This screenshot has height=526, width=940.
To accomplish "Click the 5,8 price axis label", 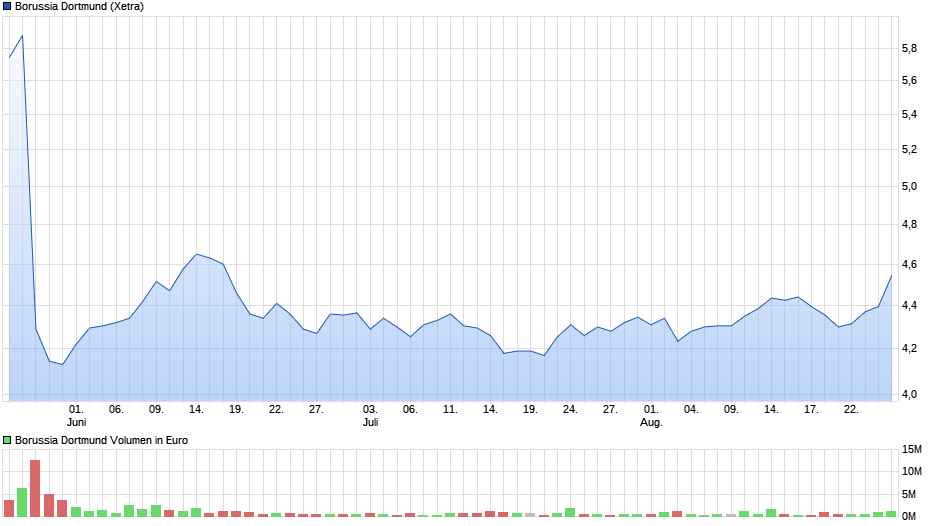I will pyautogui.click(x=909, y=49).
